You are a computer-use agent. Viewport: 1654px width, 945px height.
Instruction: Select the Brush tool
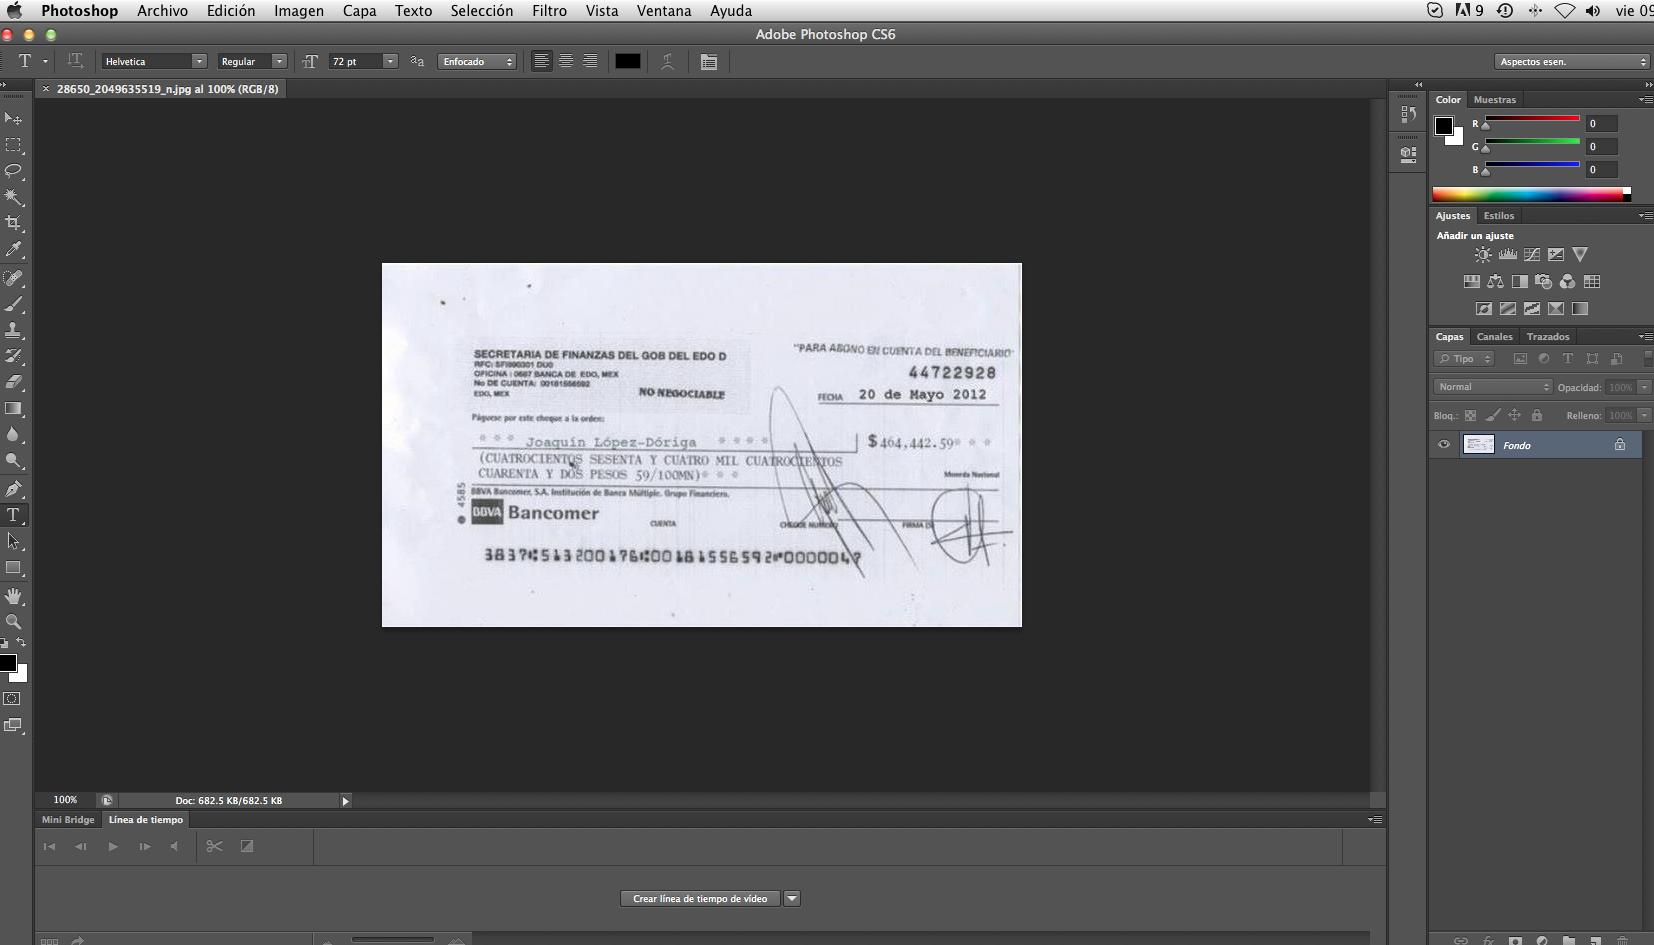point(14,304)
